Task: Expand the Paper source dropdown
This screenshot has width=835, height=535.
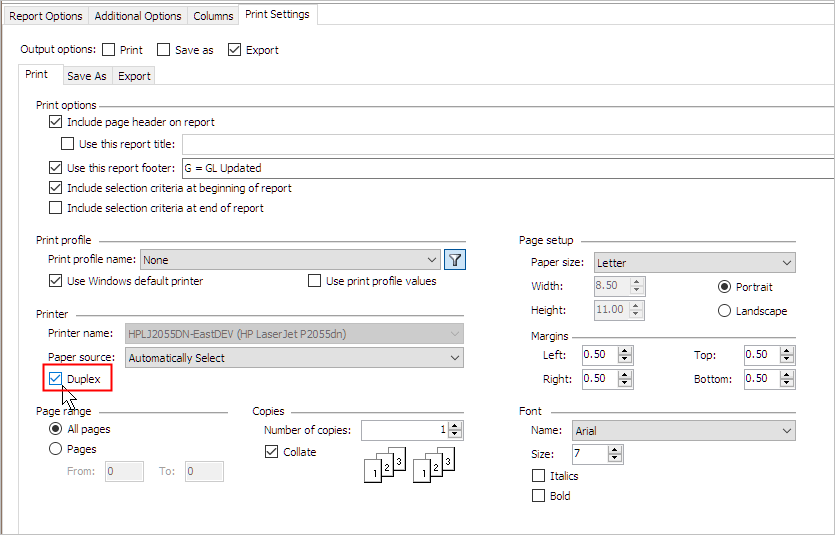Action: pos(294,358)
